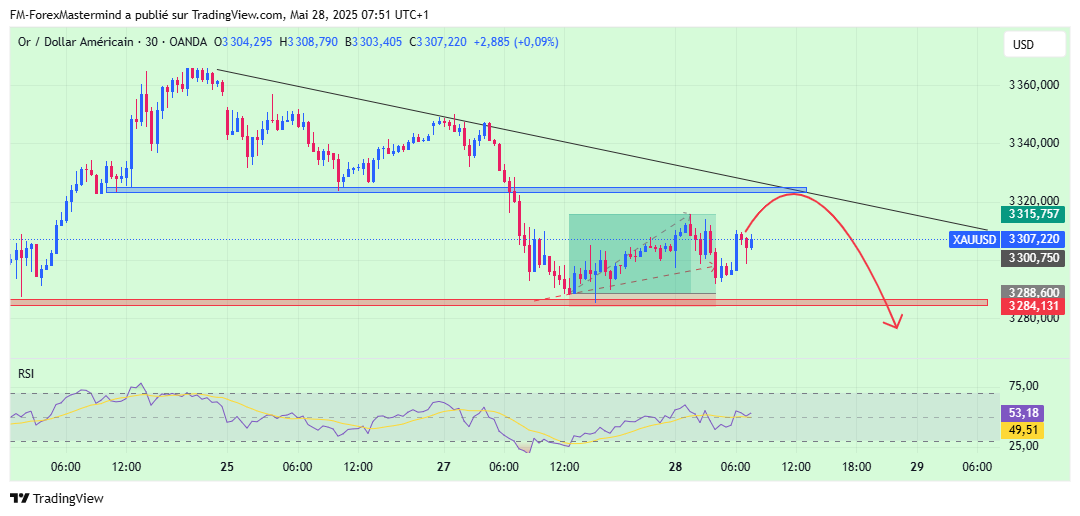Image resolution: width=1080 pixels, height=516 pixels.
Task: Click the USD currency box
Action: (1033, 45)
